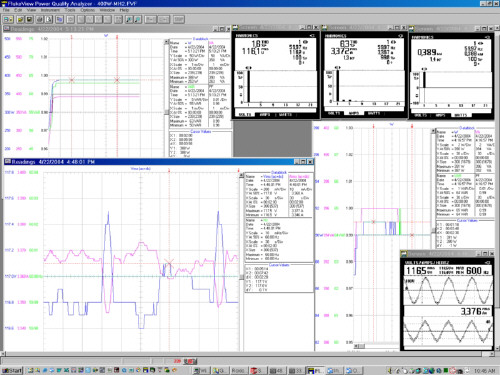Click the system tray clock showing 10:46 AM
This screenshot has height=375, width=500.
coord(484,371)
